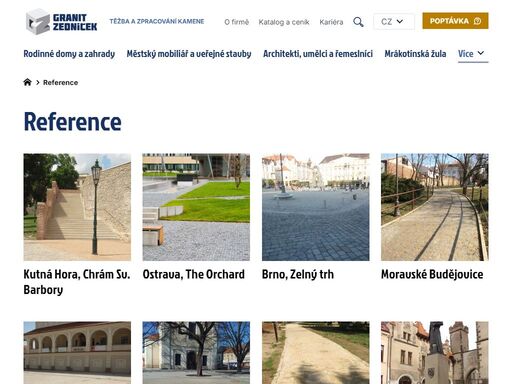Click the Granit Zedníček logo
Screen dimensions: 512x384
(61, 22)
